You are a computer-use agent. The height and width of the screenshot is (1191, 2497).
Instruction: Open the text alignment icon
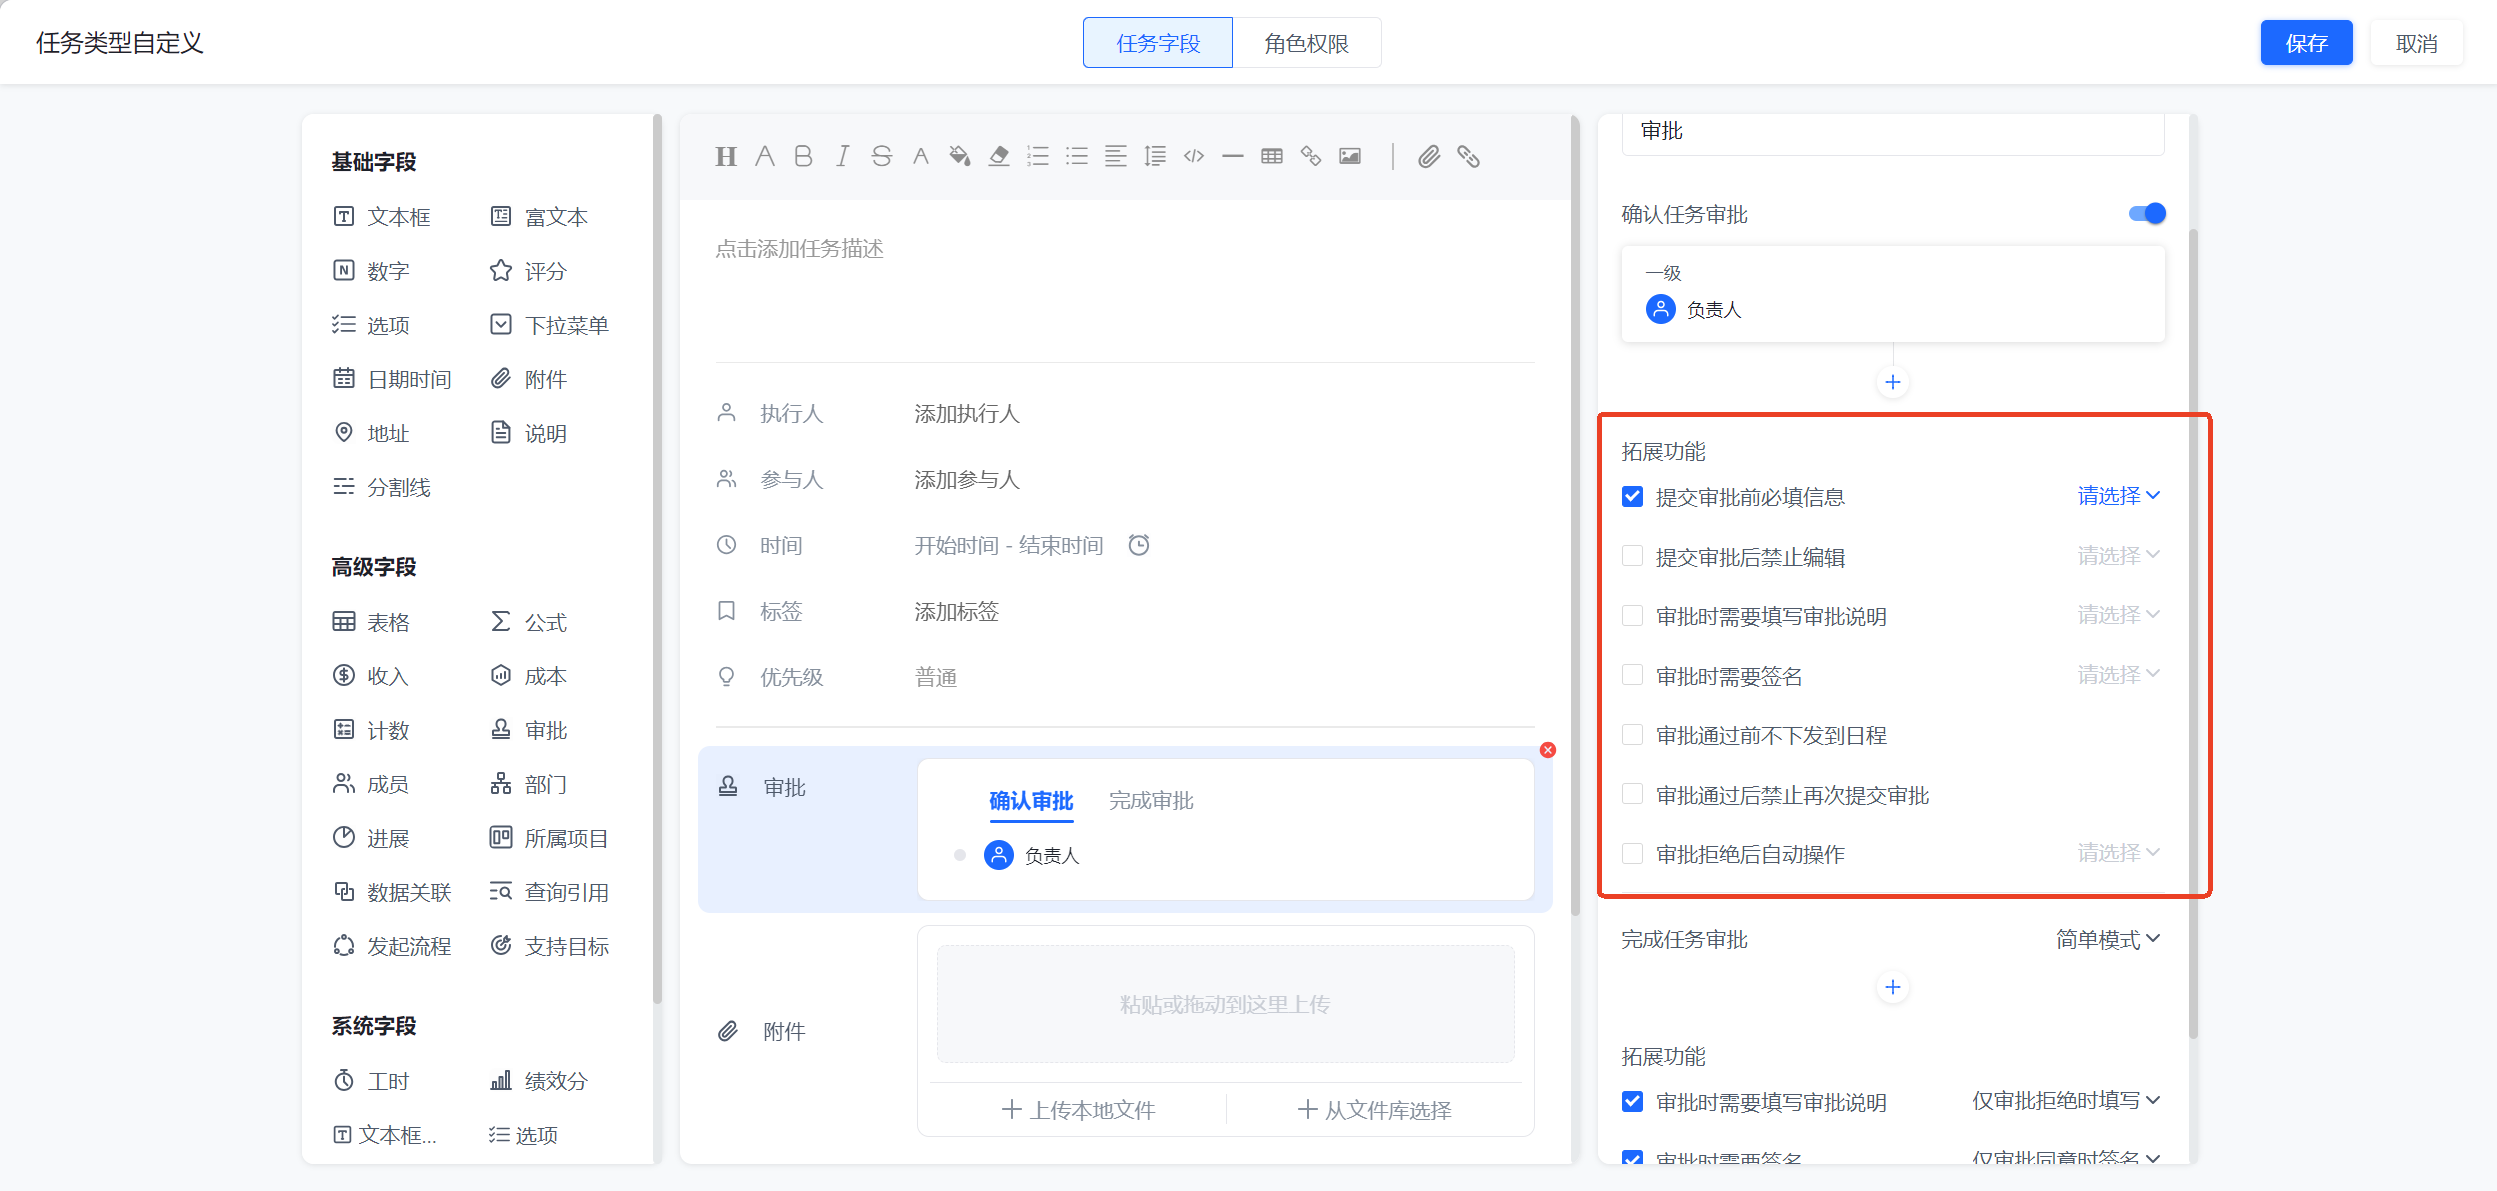[x=1116, y=156]
